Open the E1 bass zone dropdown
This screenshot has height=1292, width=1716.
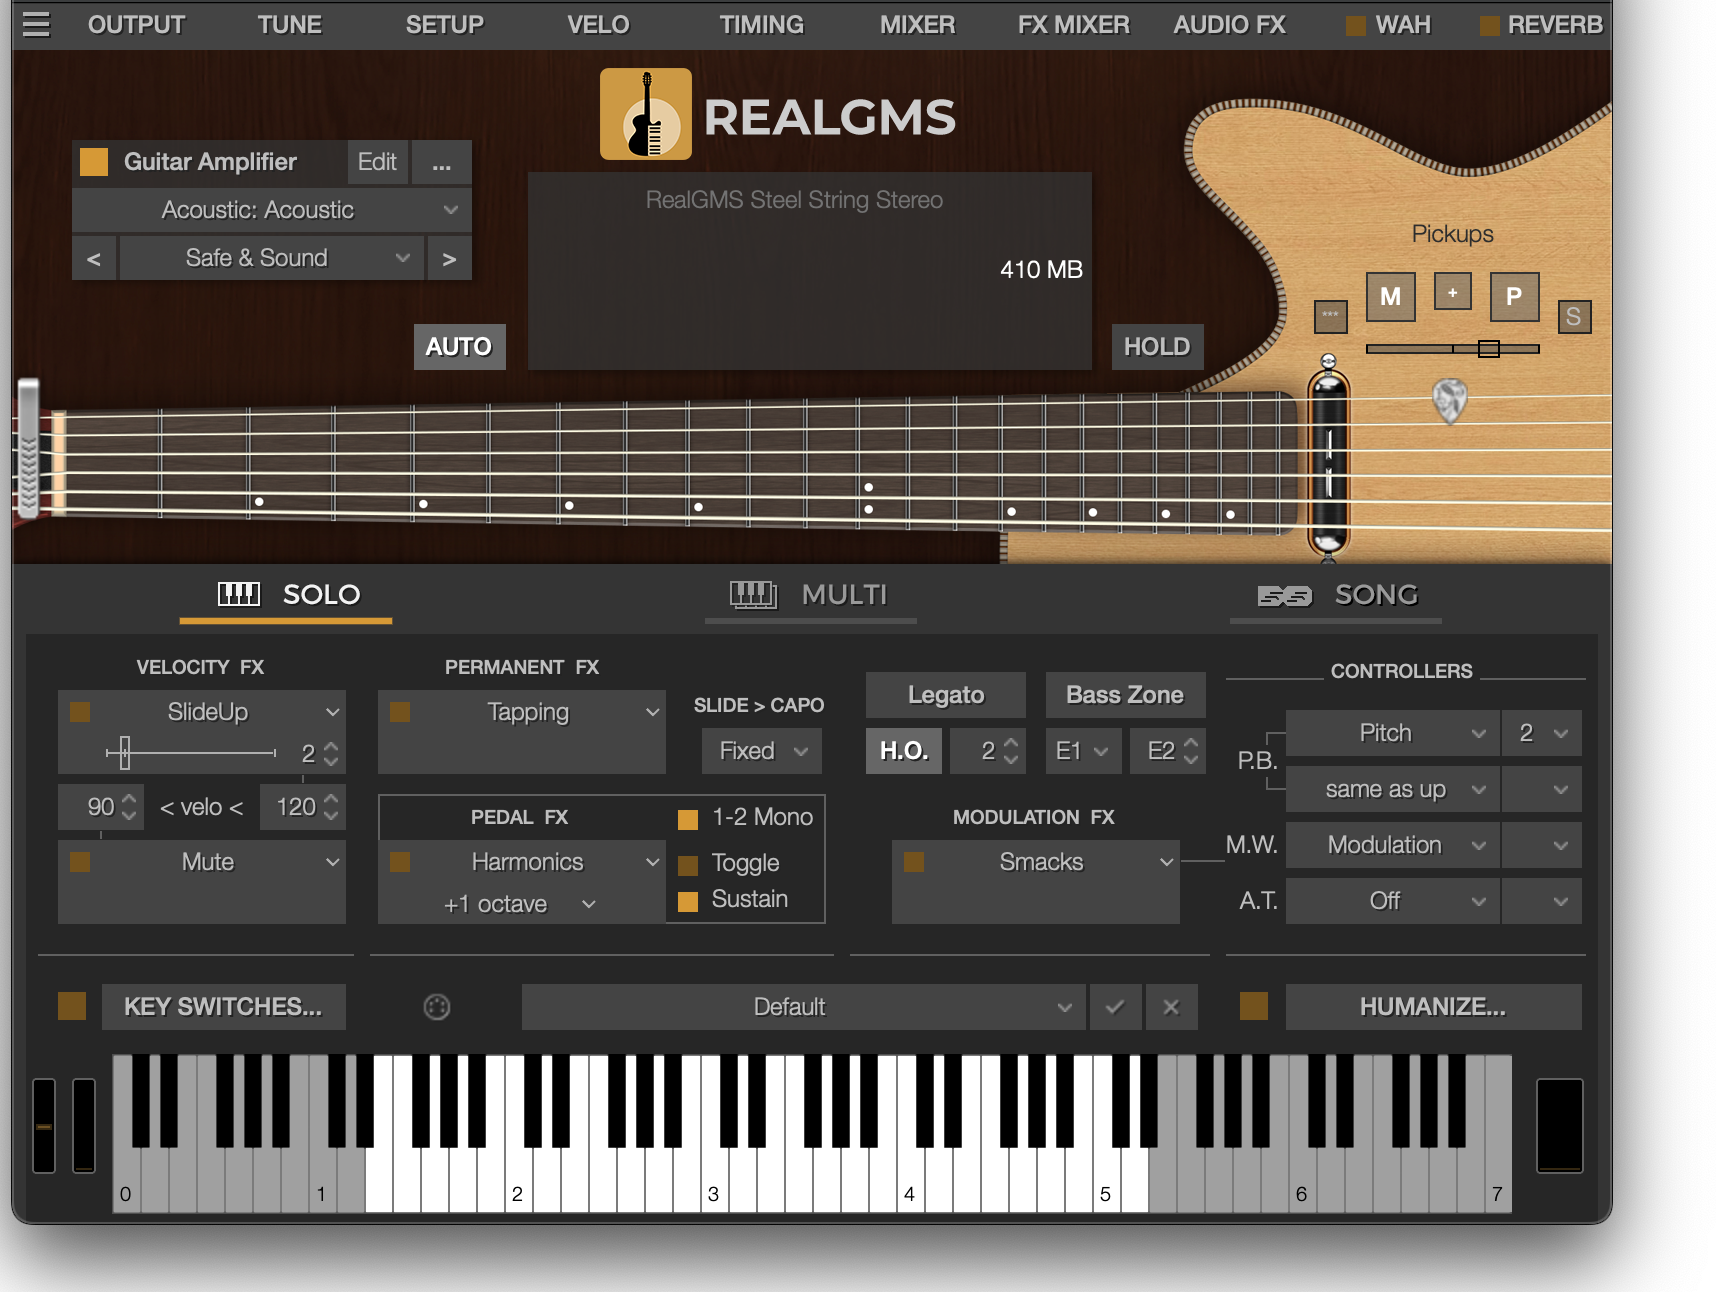click(x=1083, y=751)
